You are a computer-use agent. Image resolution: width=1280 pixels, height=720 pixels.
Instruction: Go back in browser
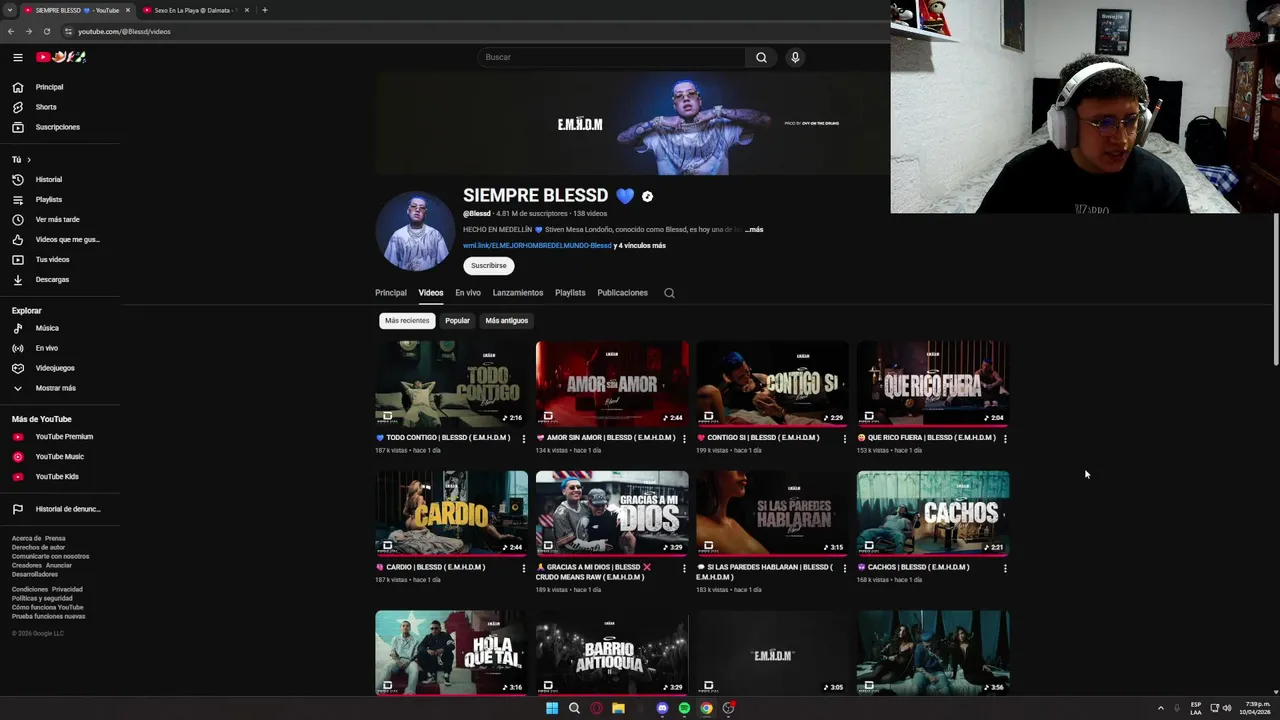(x=11, y=31)
